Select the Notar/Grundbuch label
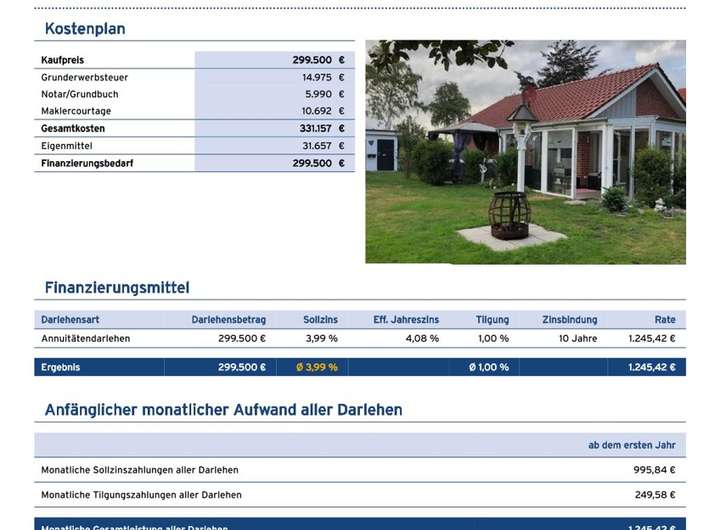Image resolution: width=720 pixels, height=530 pixels. (80, 94)
